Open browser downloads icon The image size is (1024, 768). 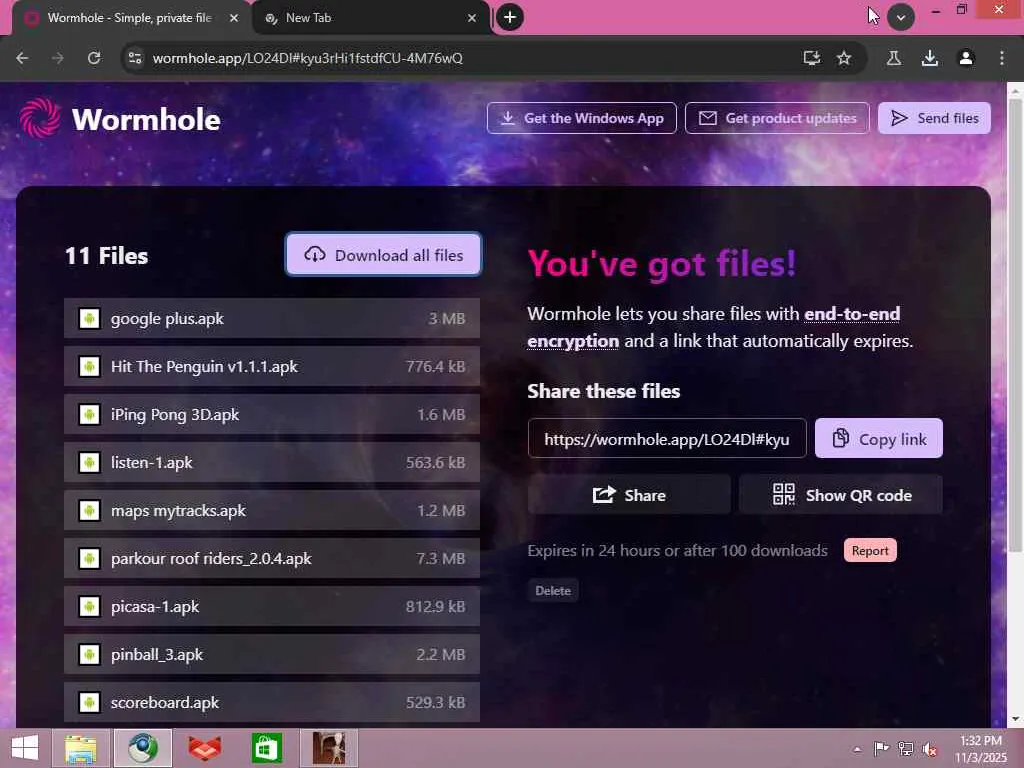click(930, 58)
